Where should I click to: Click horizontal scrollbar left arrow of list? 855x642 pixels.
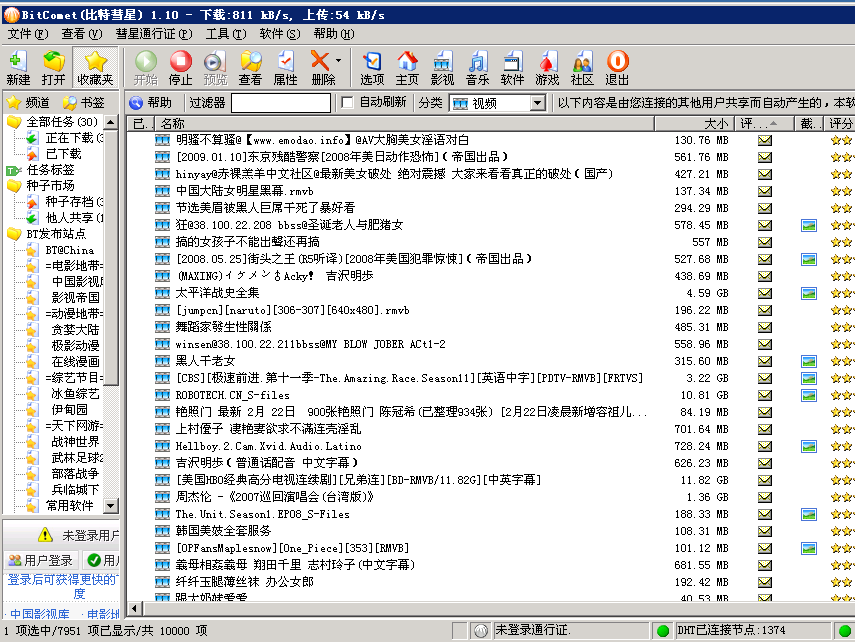point(135,608)
